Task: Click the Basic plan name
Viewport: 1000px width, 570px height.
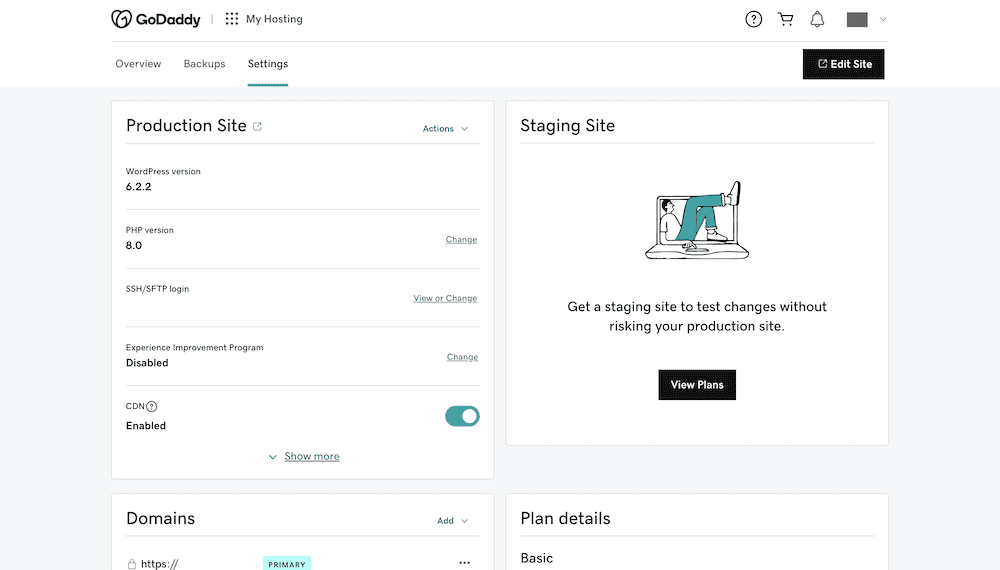Action: point(537,558)
